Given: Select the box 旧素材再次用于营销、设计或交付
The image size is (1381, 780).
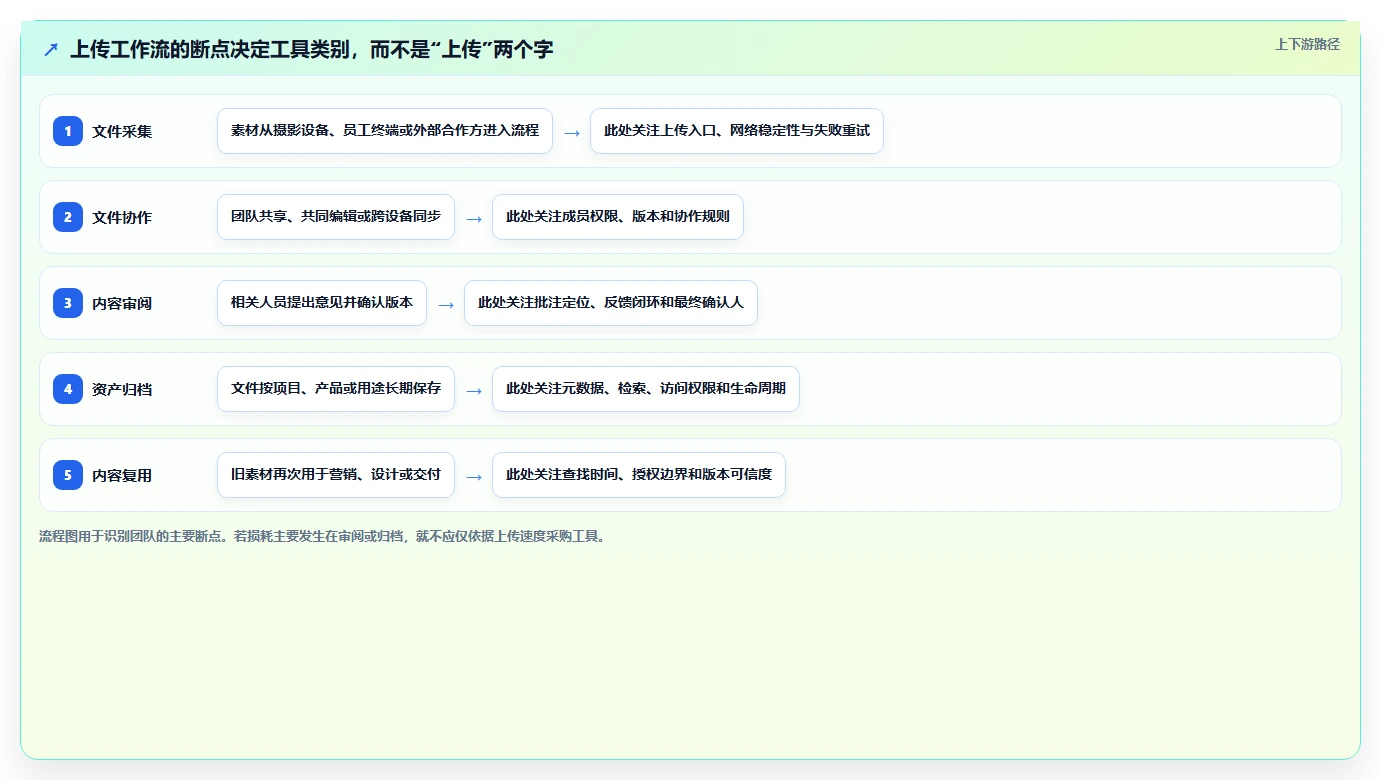Looking at the screenshot, I should pyautogui.click(x=336, y=475).
